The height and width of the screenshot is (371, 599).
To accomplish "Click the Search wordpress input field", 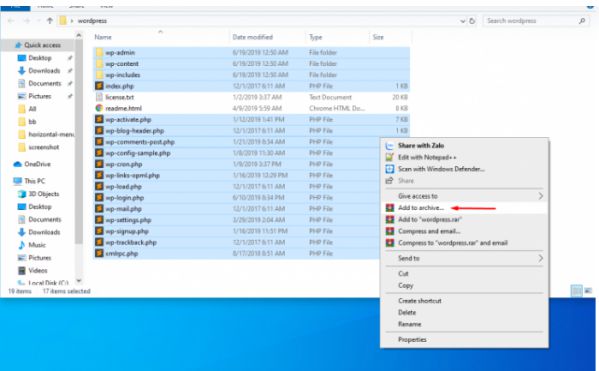I will pyautogui.click(x=536, y=21).
